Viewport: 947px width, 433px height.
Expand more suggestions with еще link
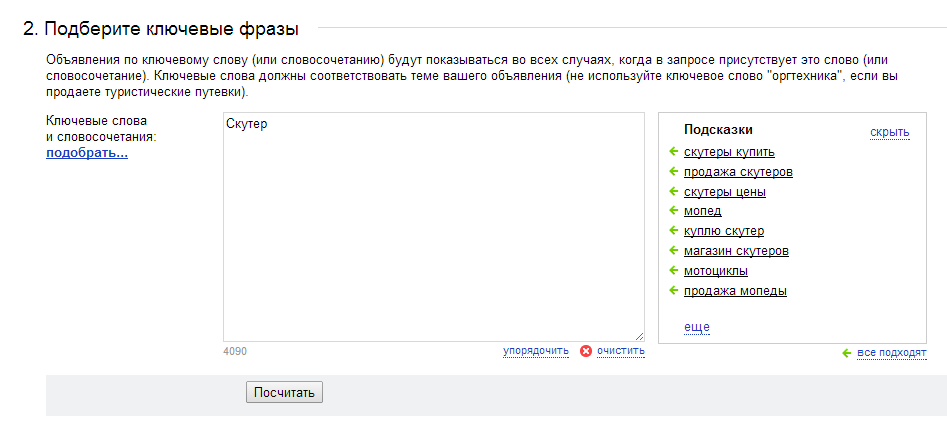pos(696,327)
